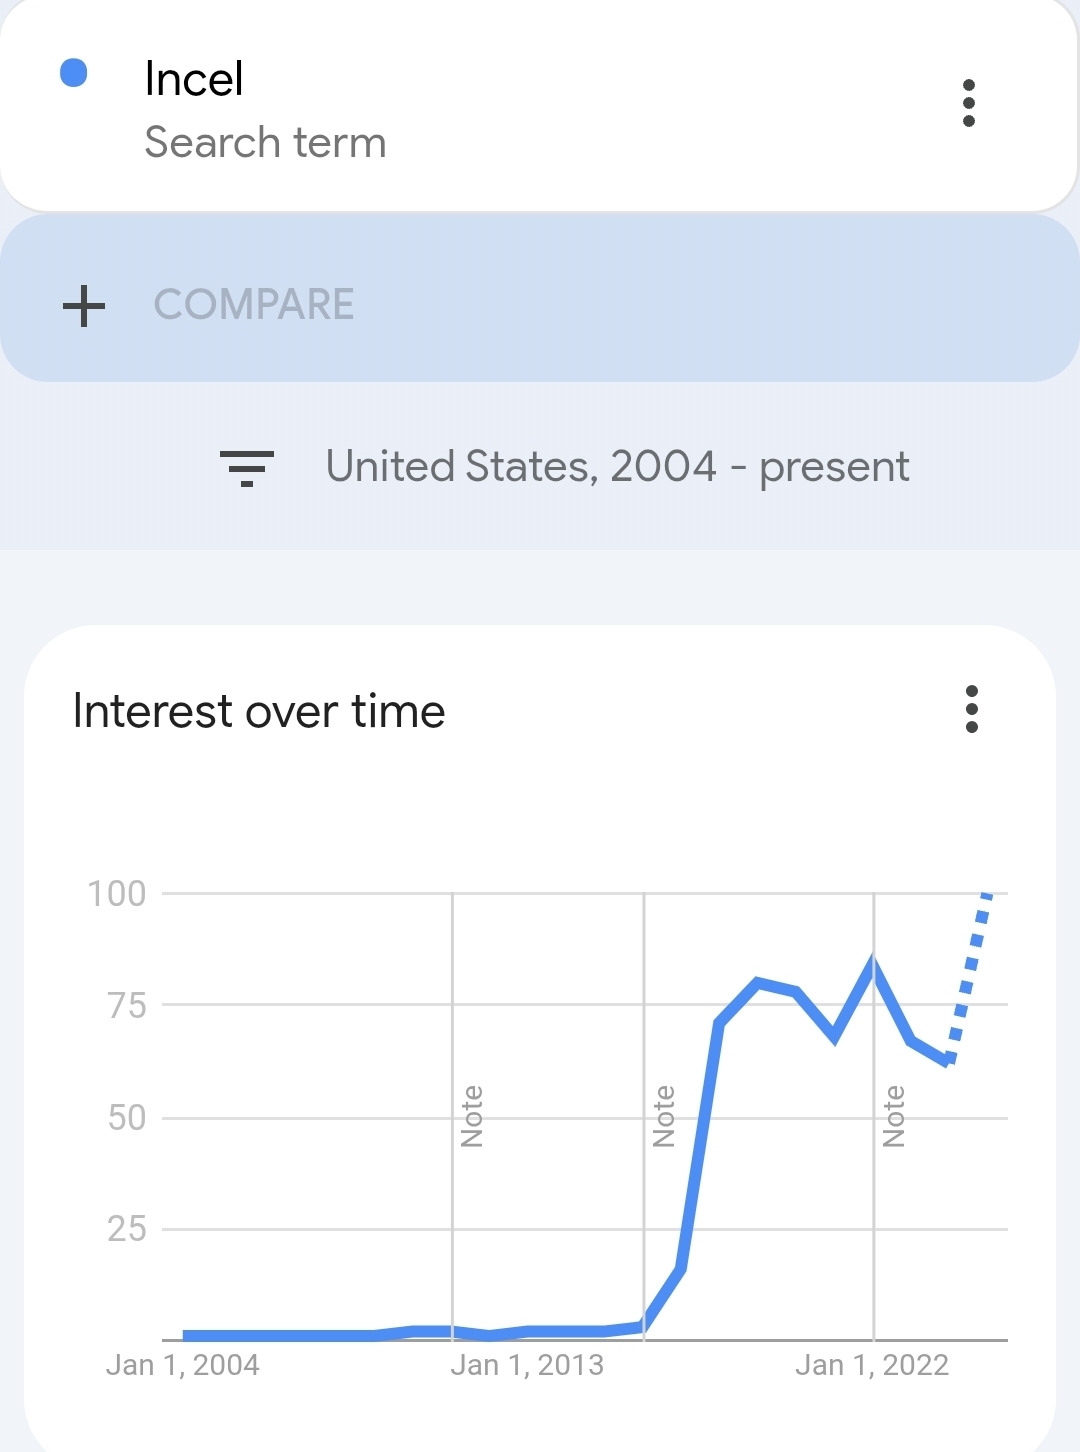Click the COMPARE label to add a term
The image size is (1080, 1452).
pos(254,305)
